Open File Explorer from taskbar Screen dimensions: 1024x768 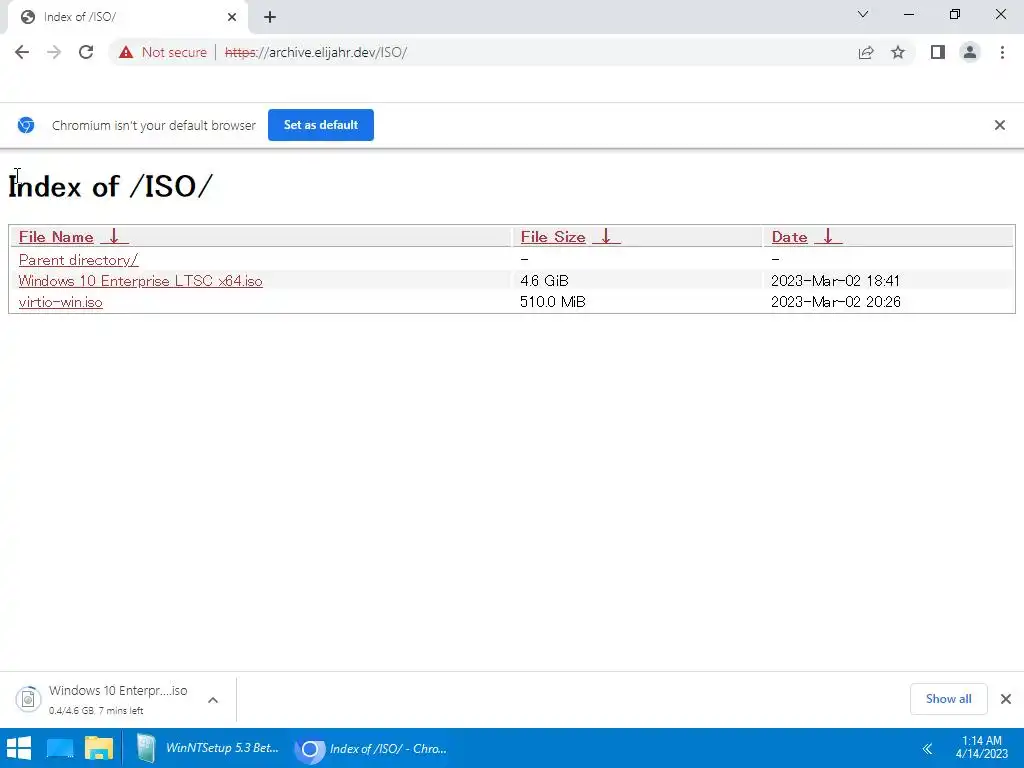99,748
